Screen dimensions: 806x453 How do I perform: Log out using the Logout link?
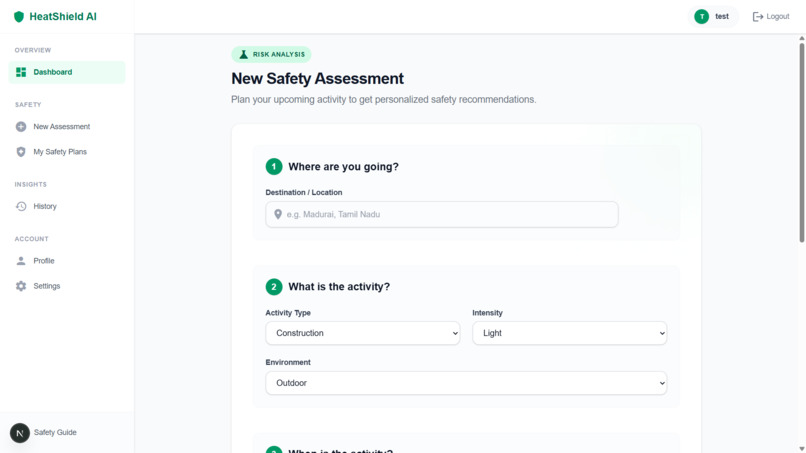771,16
